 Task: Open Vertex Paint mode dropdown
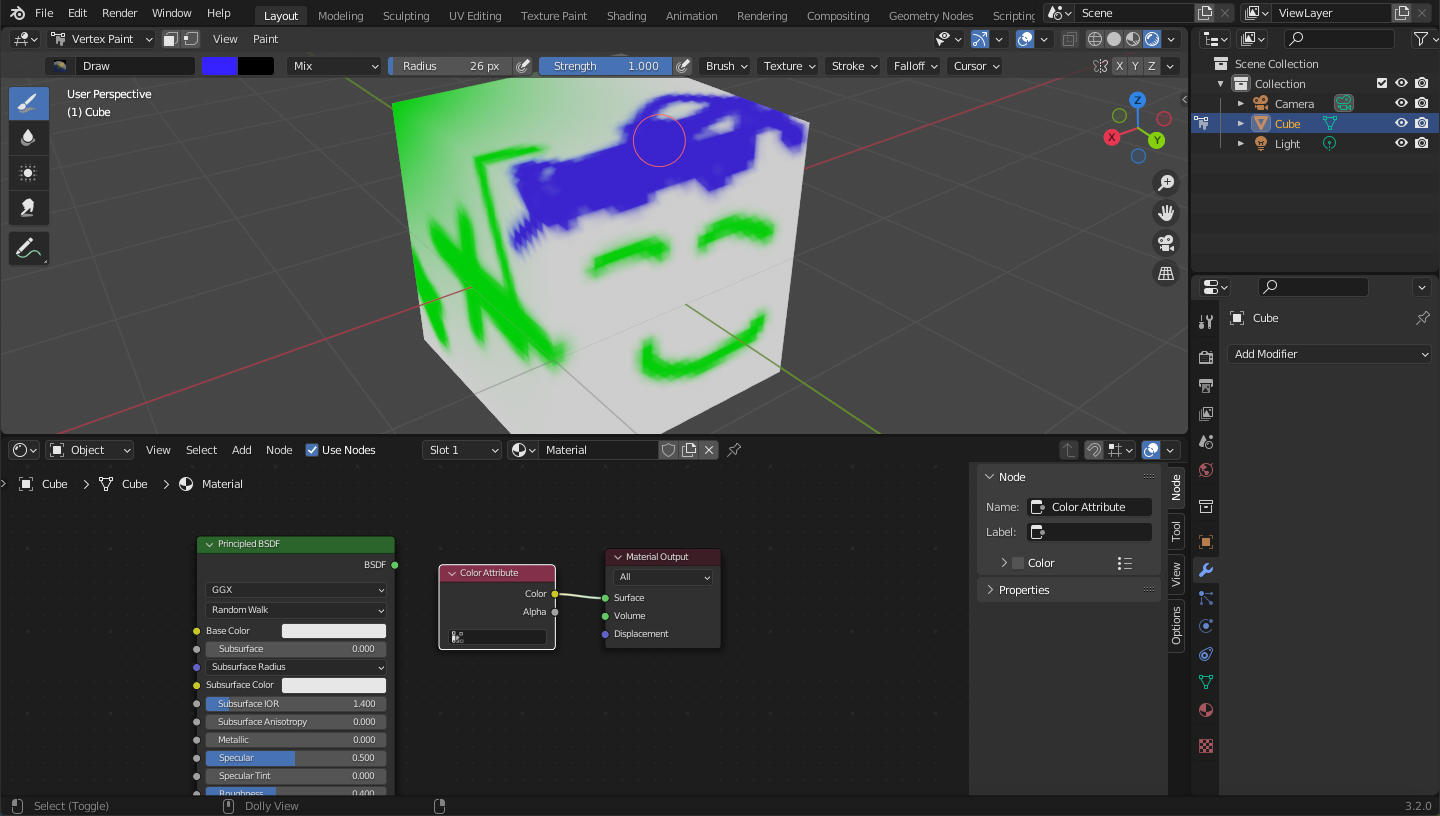point(99,39)
